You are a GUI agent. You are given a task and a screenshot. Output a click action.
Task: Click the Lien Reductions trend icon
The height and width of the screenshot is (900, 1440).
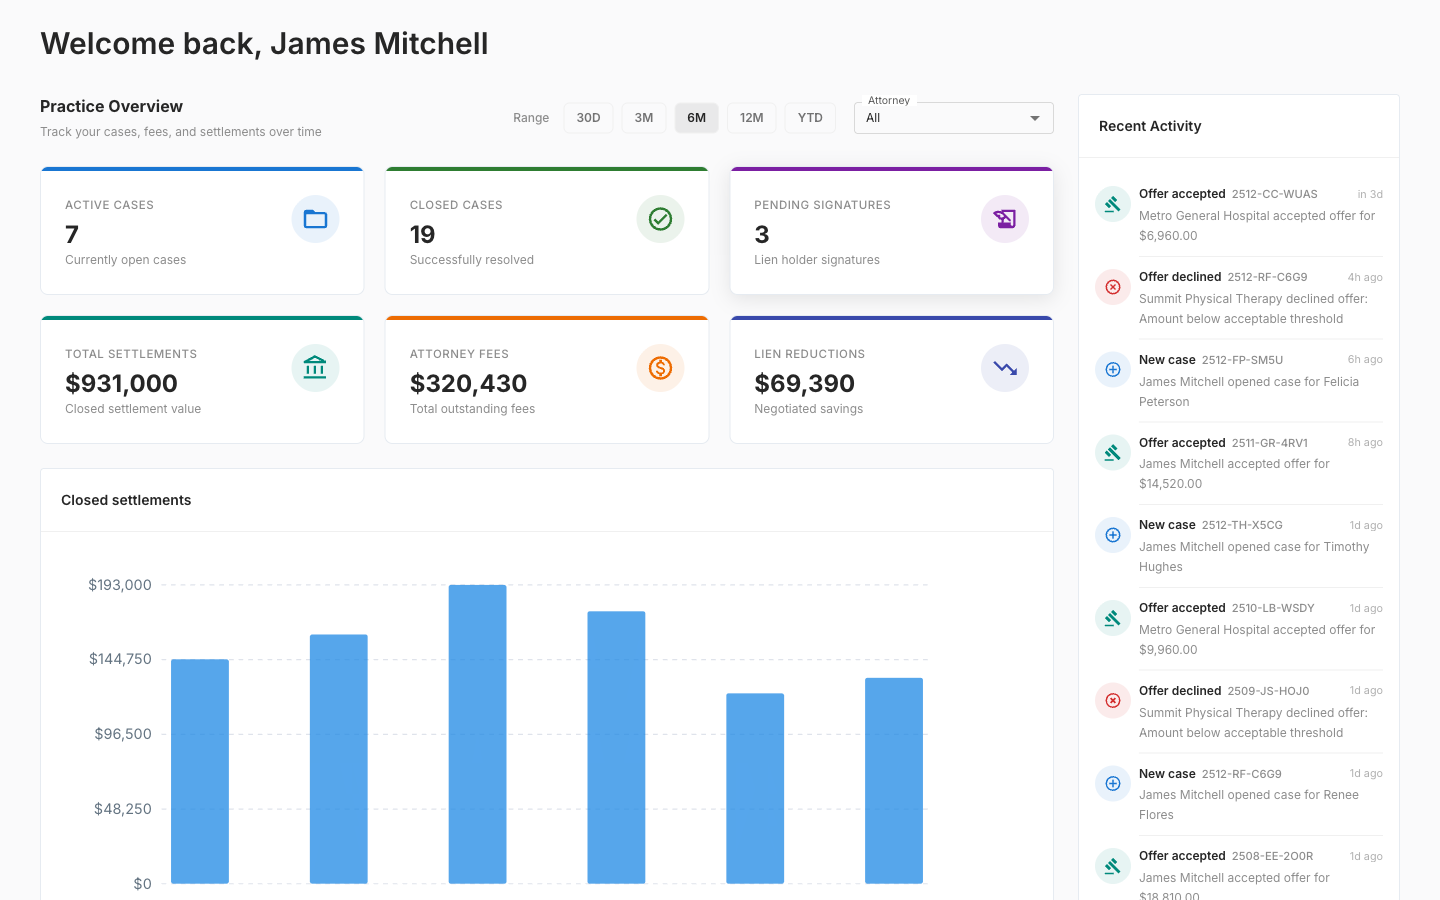[x=1004, y=367]
